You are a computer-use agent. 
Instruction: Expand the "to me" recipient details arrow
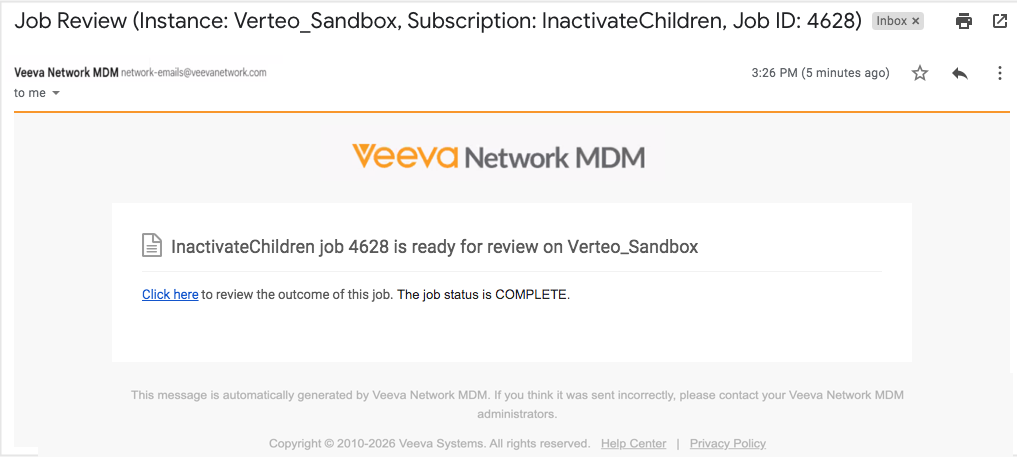56,93
